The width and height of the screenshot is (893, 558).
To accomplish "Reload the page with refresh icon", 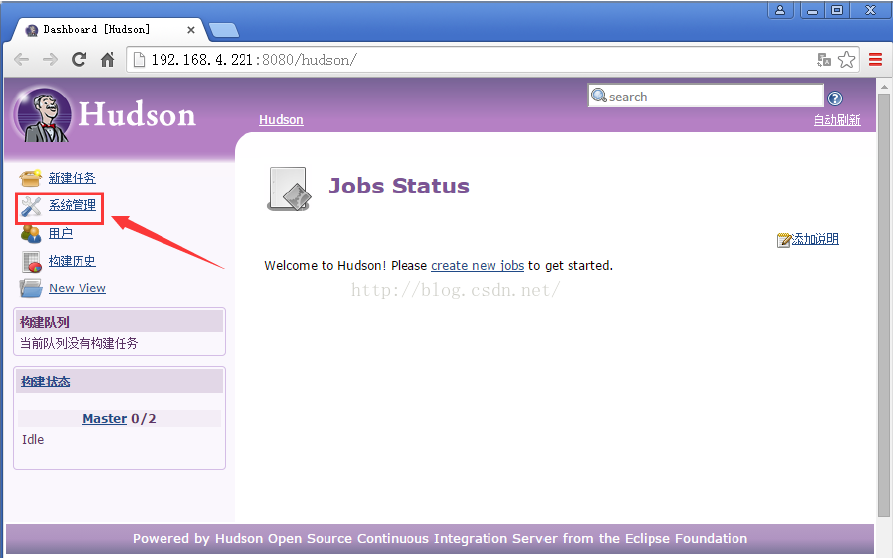I will point(79,59).
